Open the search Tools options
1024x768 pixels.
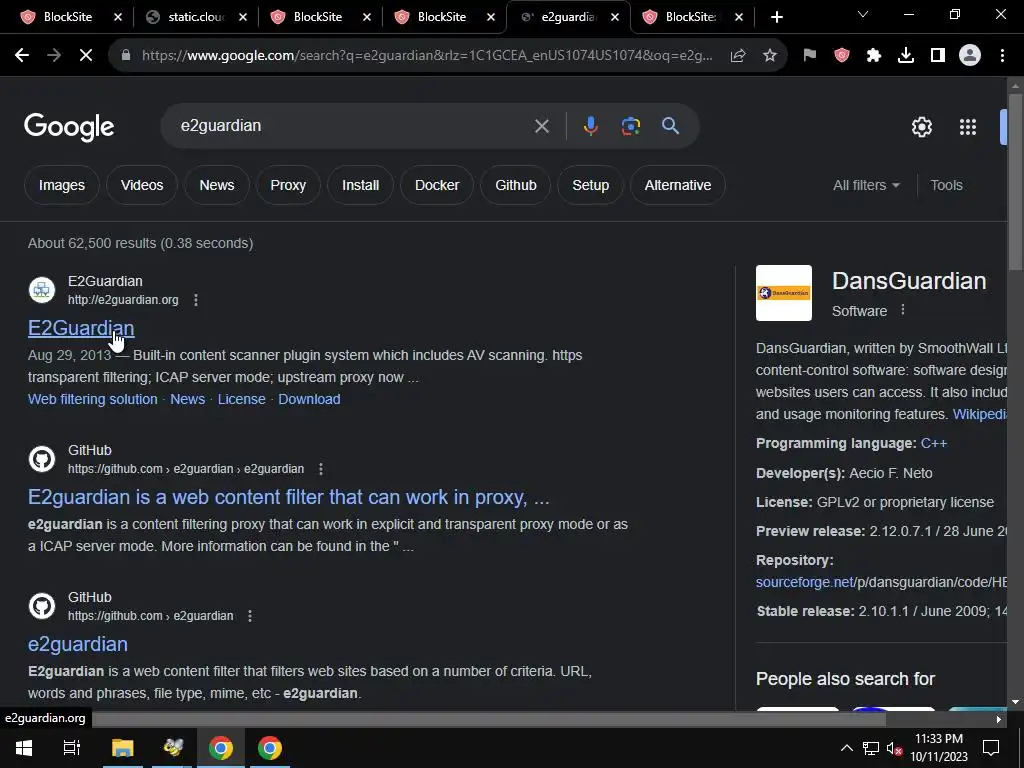click(946, 185)
